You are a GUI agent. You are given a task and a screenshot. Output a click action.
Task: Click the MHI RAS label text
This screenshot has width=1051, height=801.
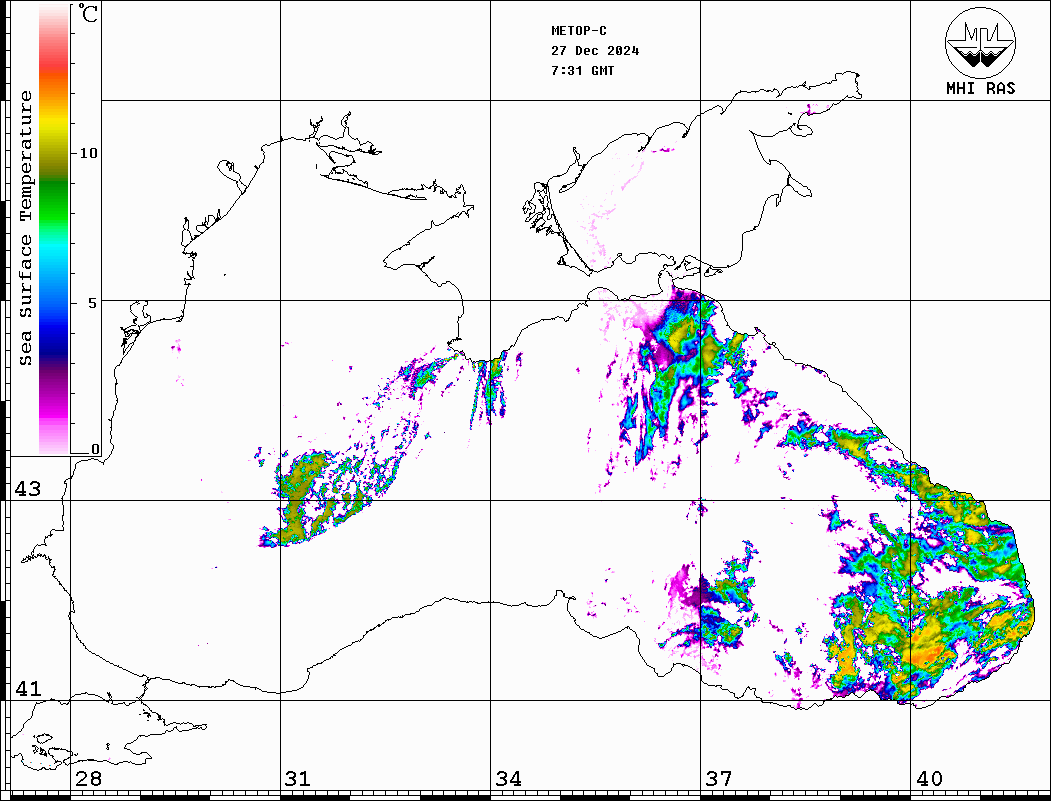pos(981,88)
